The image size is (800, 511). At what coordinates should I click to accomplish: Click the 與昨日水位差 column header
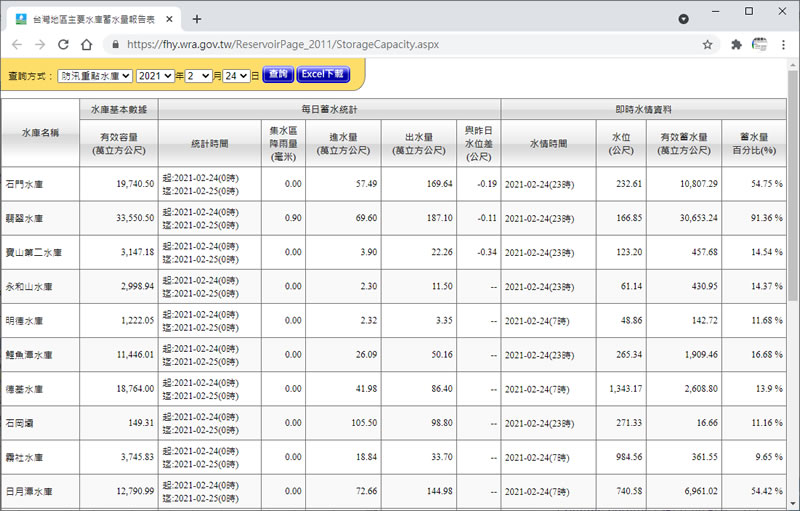pyautogui.click(x=479, y=144)
